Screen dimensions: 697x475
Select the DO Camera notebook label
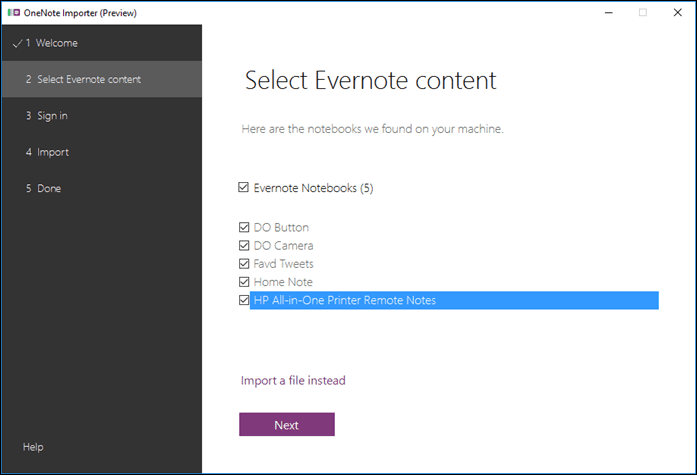[283, 246]
